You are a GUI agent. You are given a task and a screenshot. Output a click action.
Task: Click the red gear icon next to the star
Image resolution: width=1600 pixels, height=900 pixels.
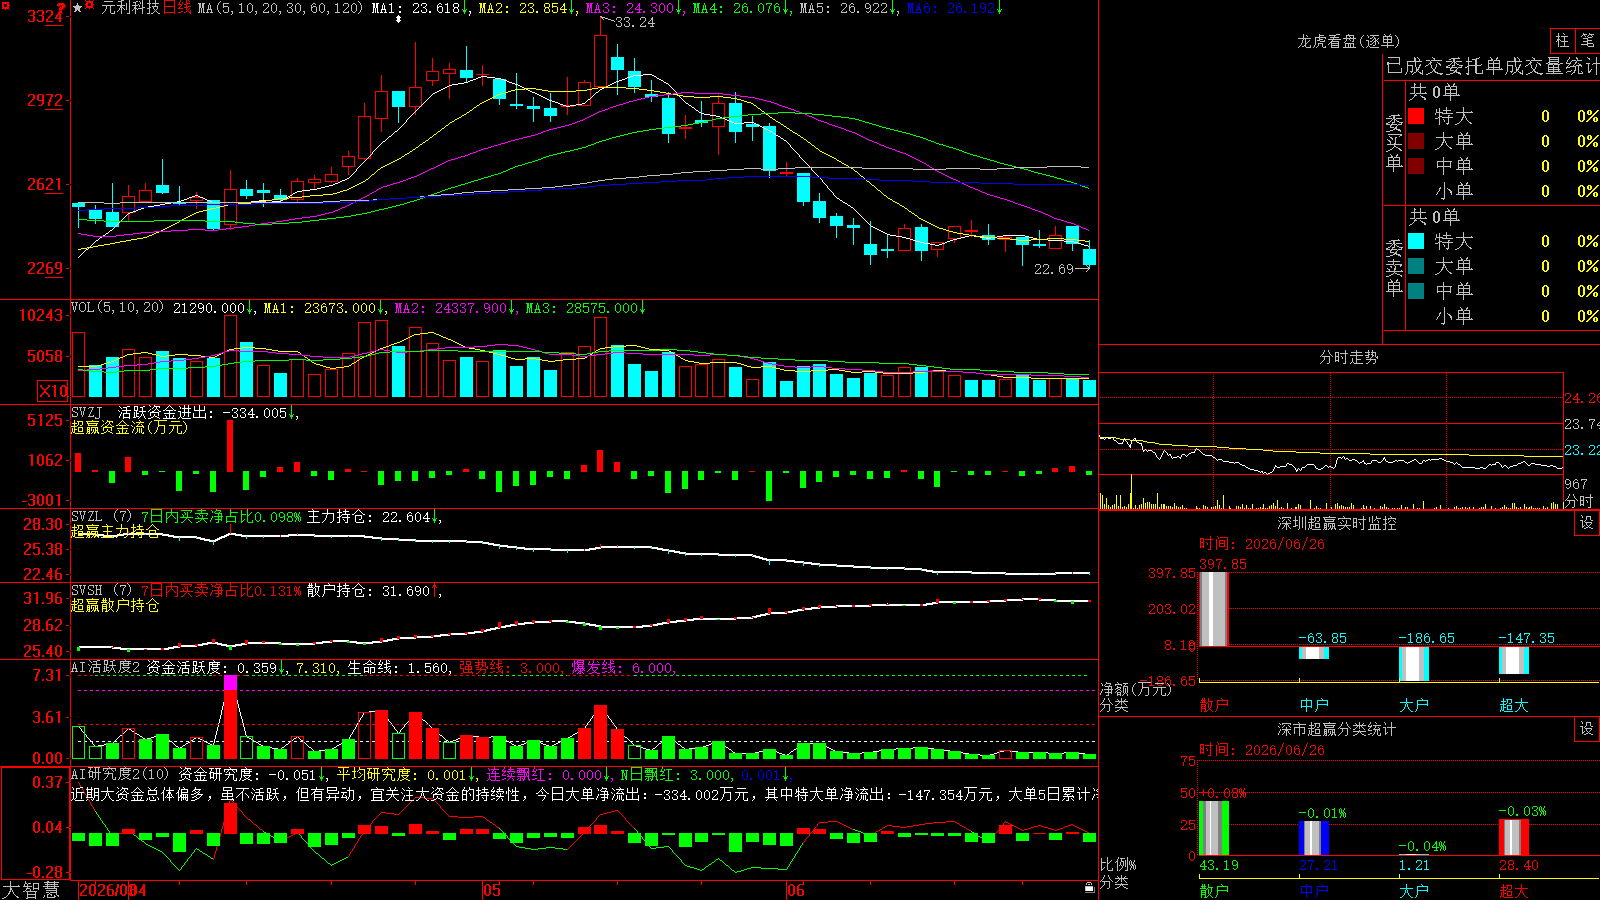tap(90, 6)
